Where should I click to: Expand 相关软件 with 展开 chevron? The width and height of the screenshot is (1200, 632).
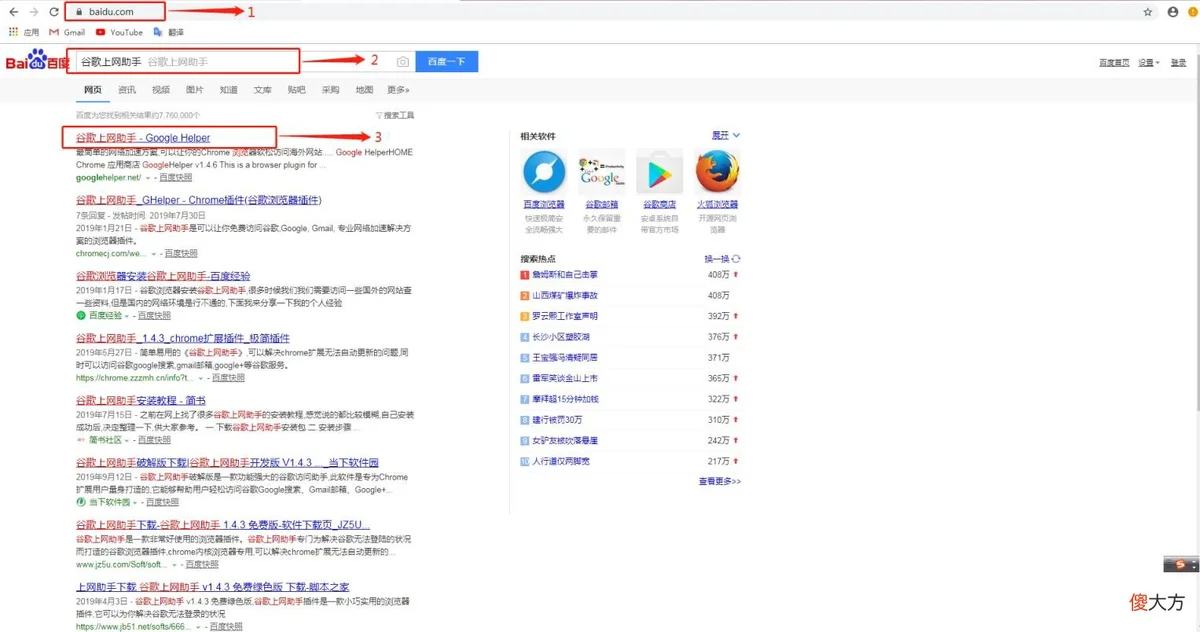pos(726,135)
